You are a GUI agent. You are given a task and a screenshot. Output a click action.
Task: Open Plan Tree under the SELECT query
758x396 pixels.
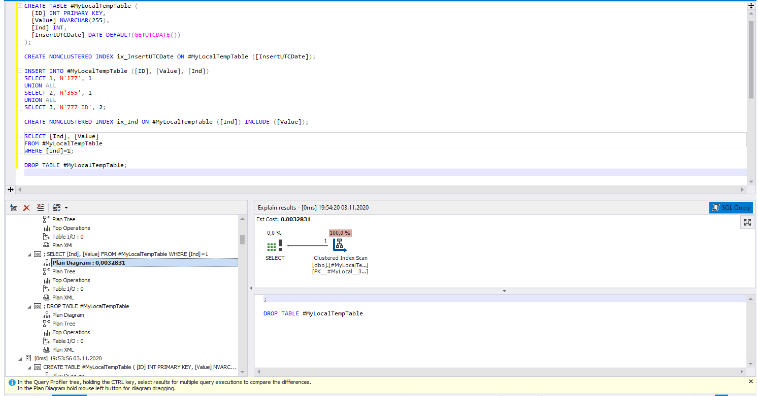(64, 271)
